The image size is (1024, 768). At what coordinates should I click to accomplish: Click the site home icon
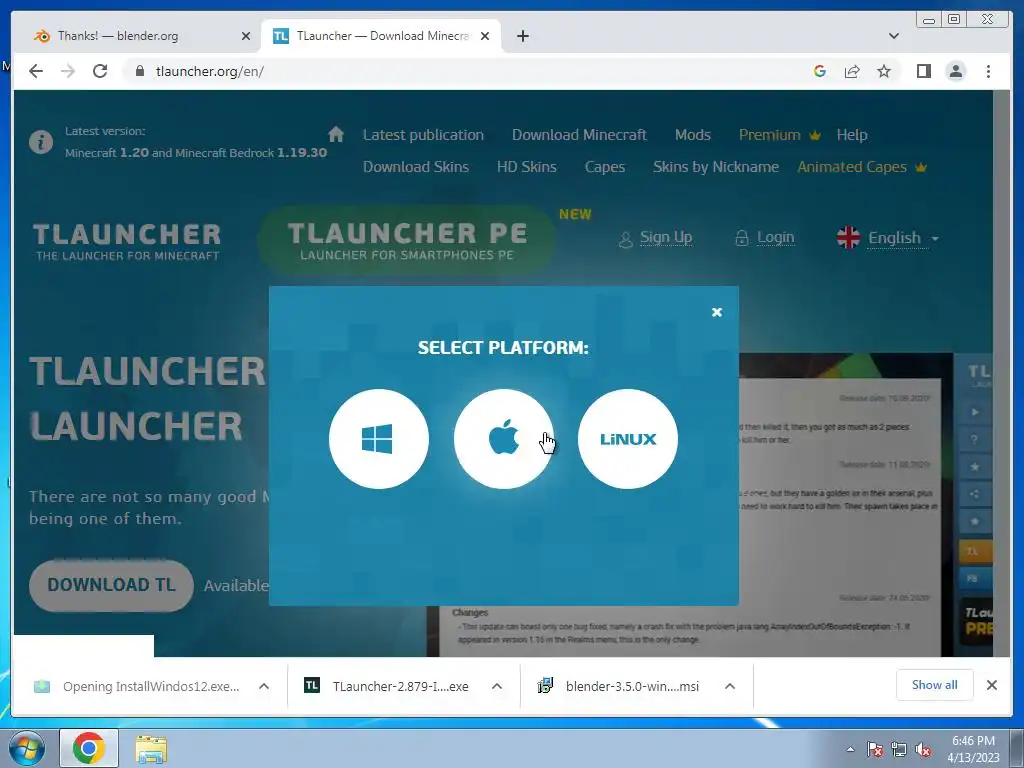pos(336,134)
